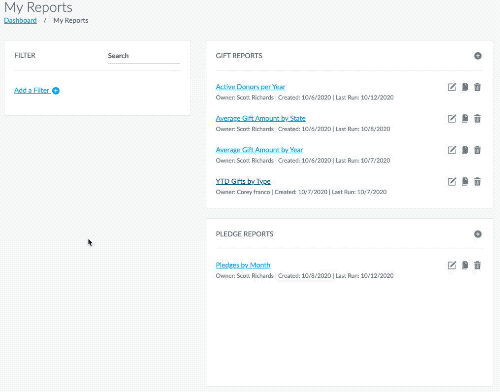The image size is (500, 392).
Task: Edit Average Gift Amount by Year report
Action: click(x=452, y=150)
